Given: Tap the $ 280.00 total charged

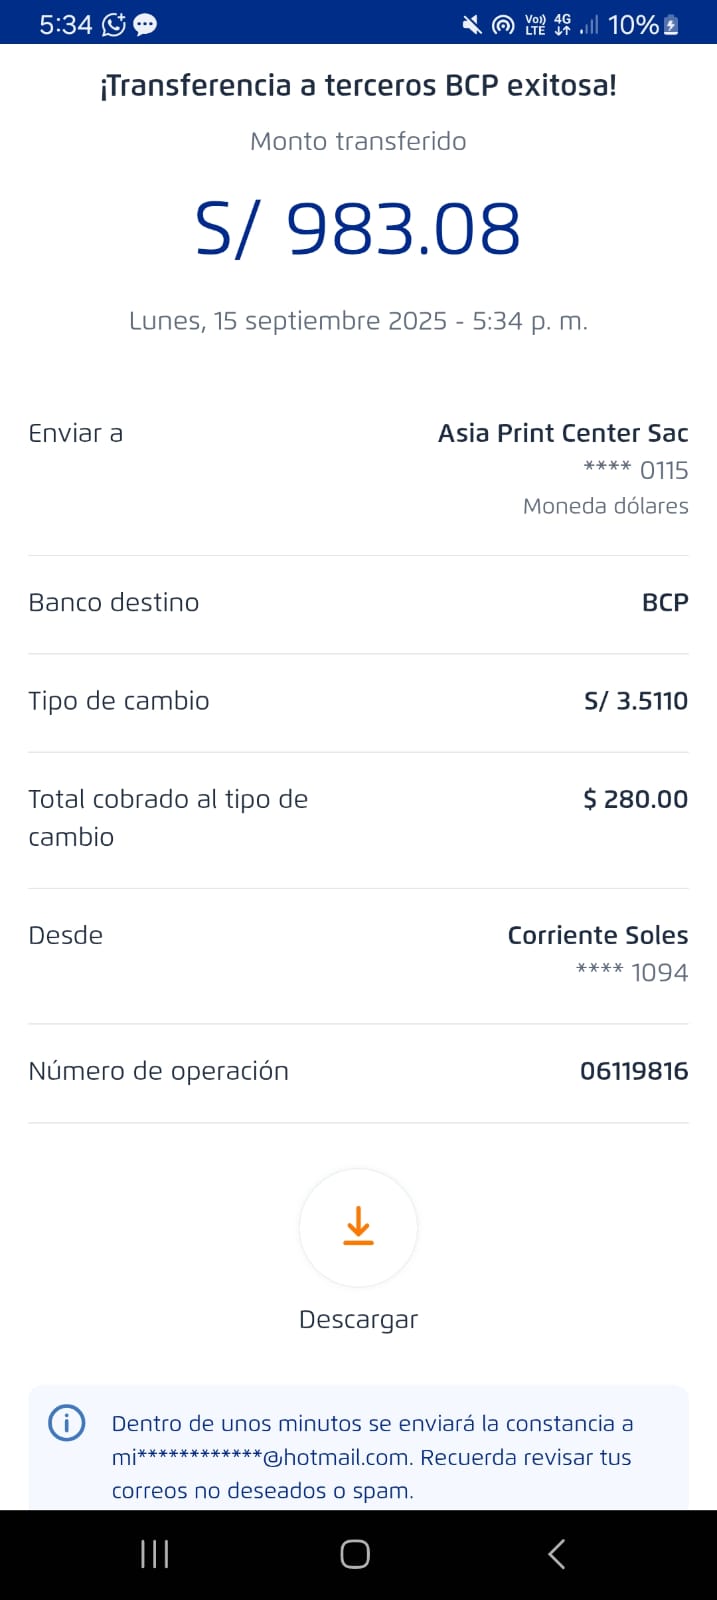Looking at the screenshot, I should click(635, 799).
